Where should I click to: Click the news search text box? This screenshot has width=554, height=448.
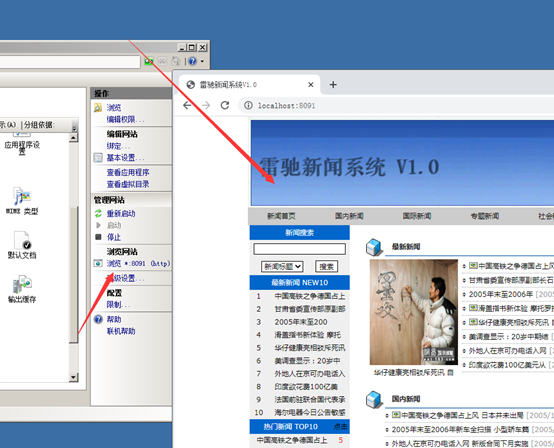299,249
